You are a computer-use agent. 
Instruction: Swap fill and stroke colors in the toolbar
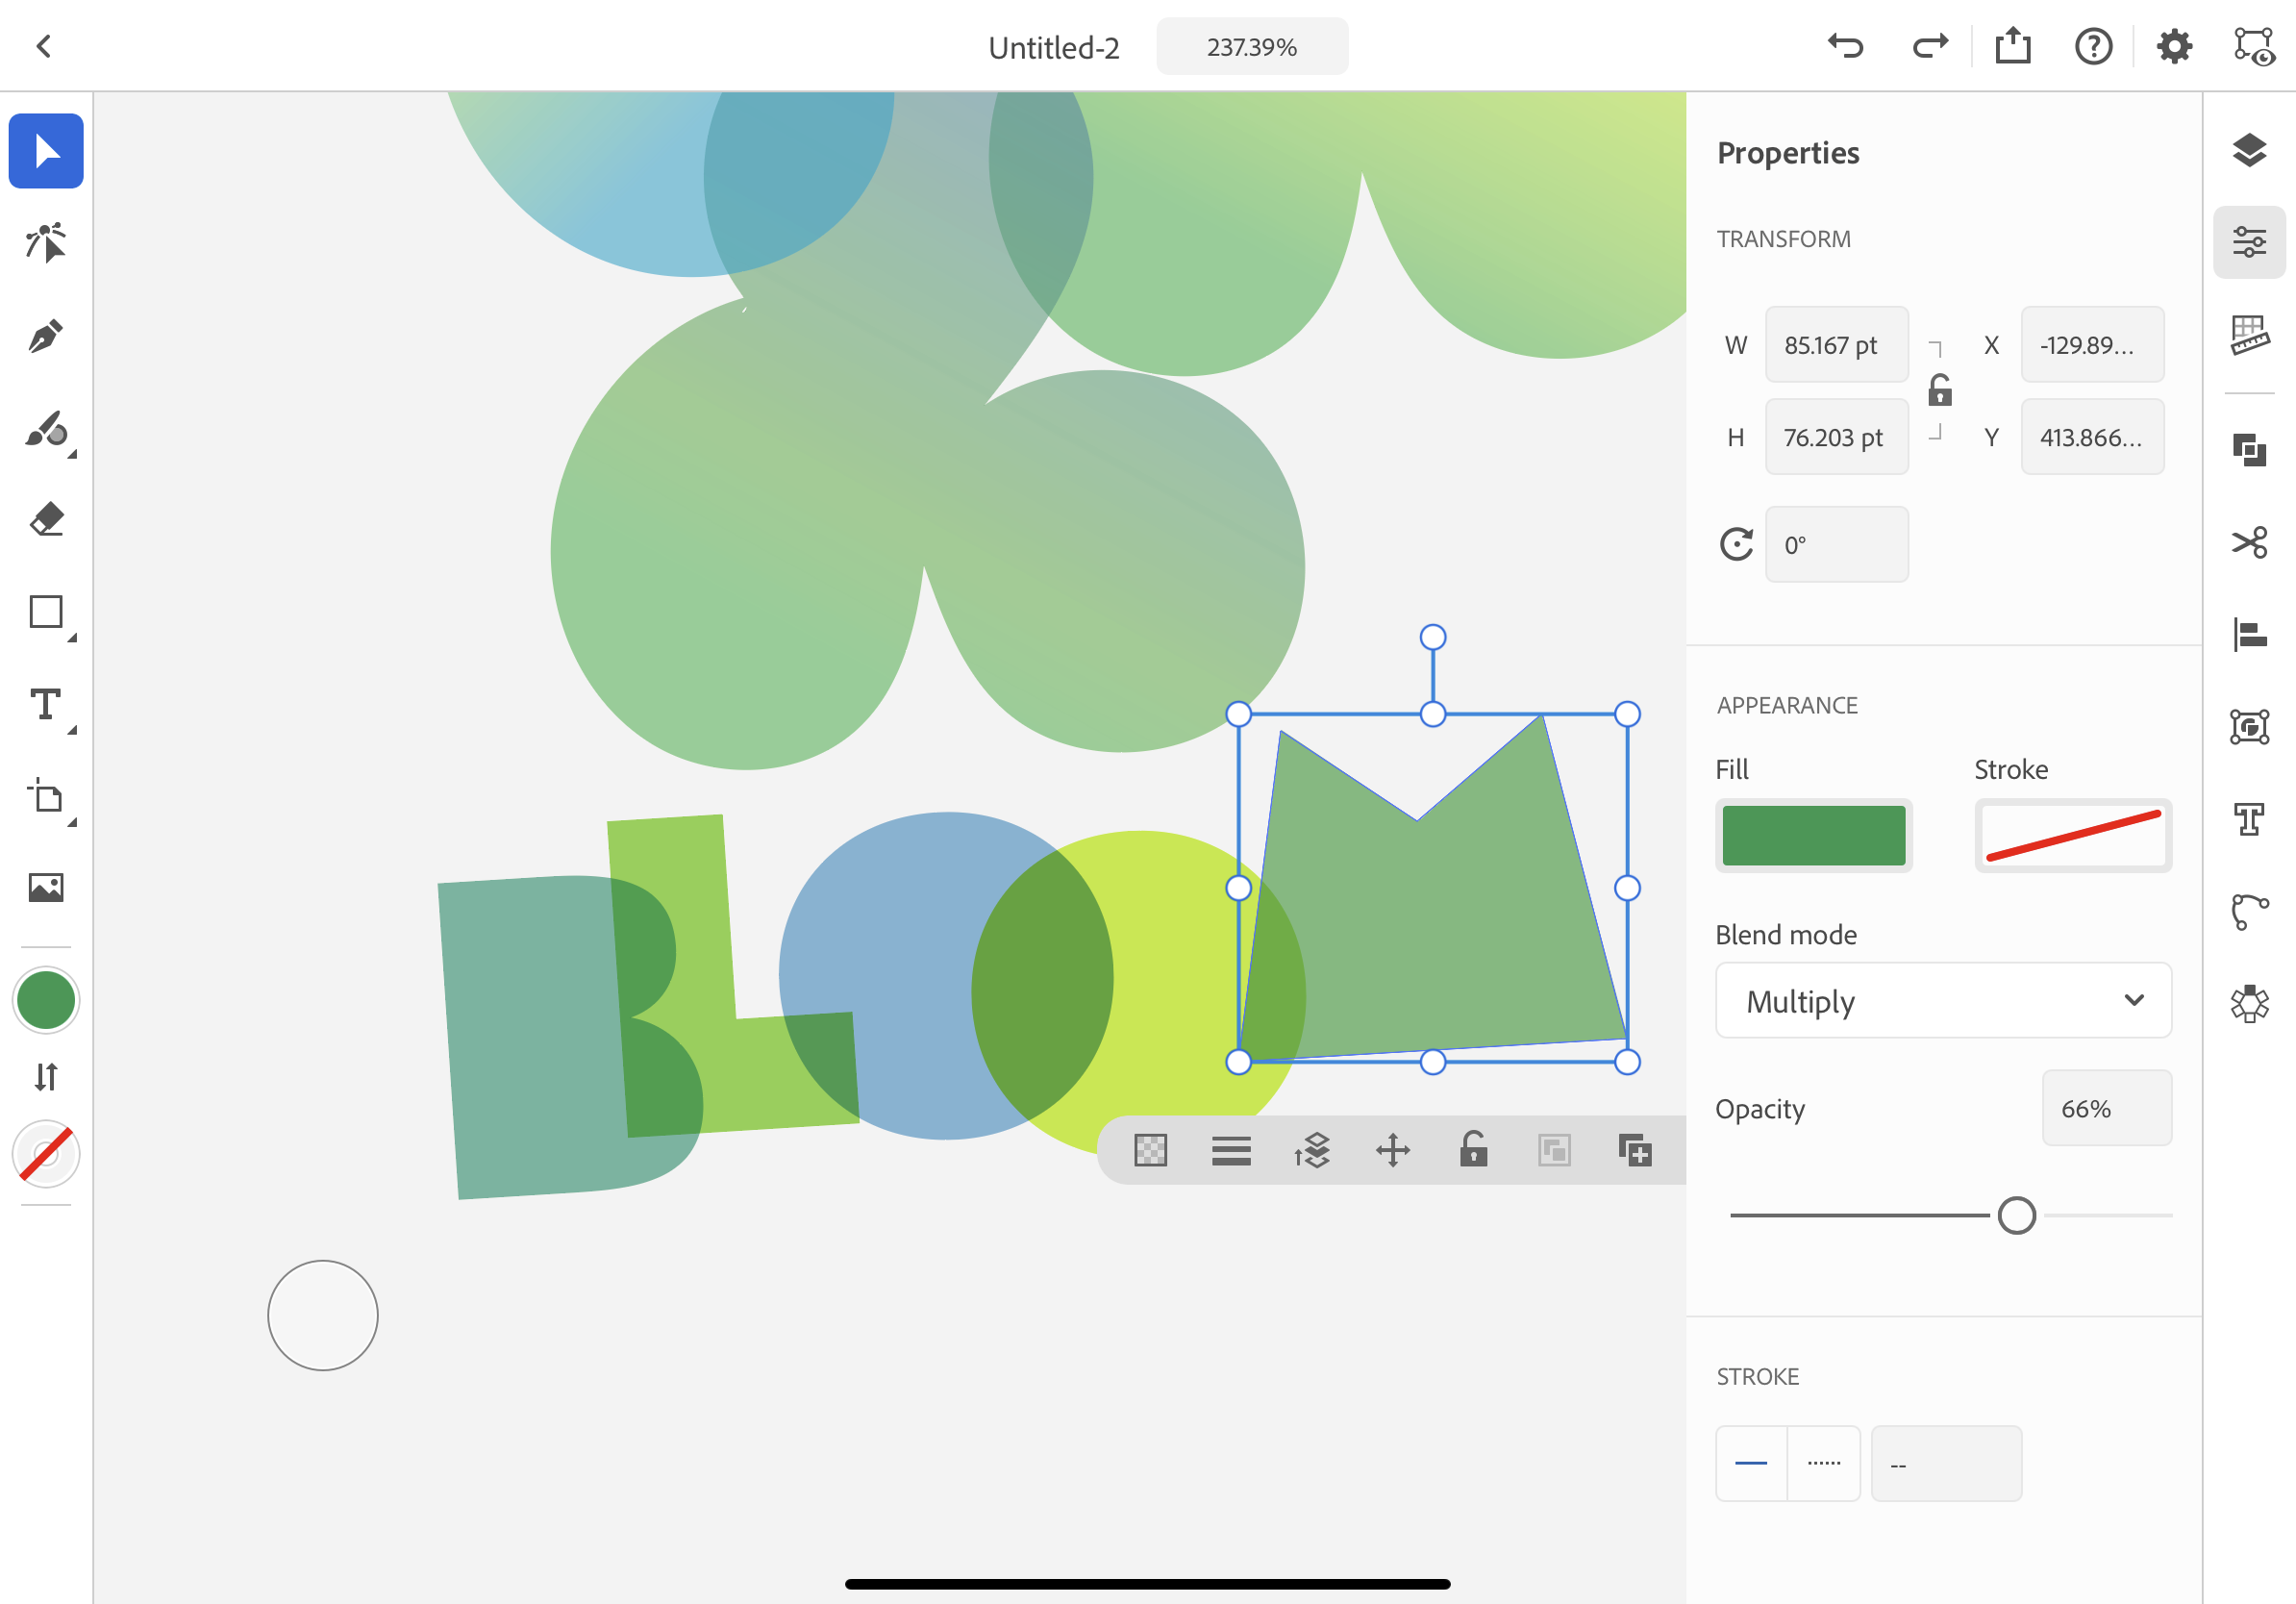(x=45, y=1076)
